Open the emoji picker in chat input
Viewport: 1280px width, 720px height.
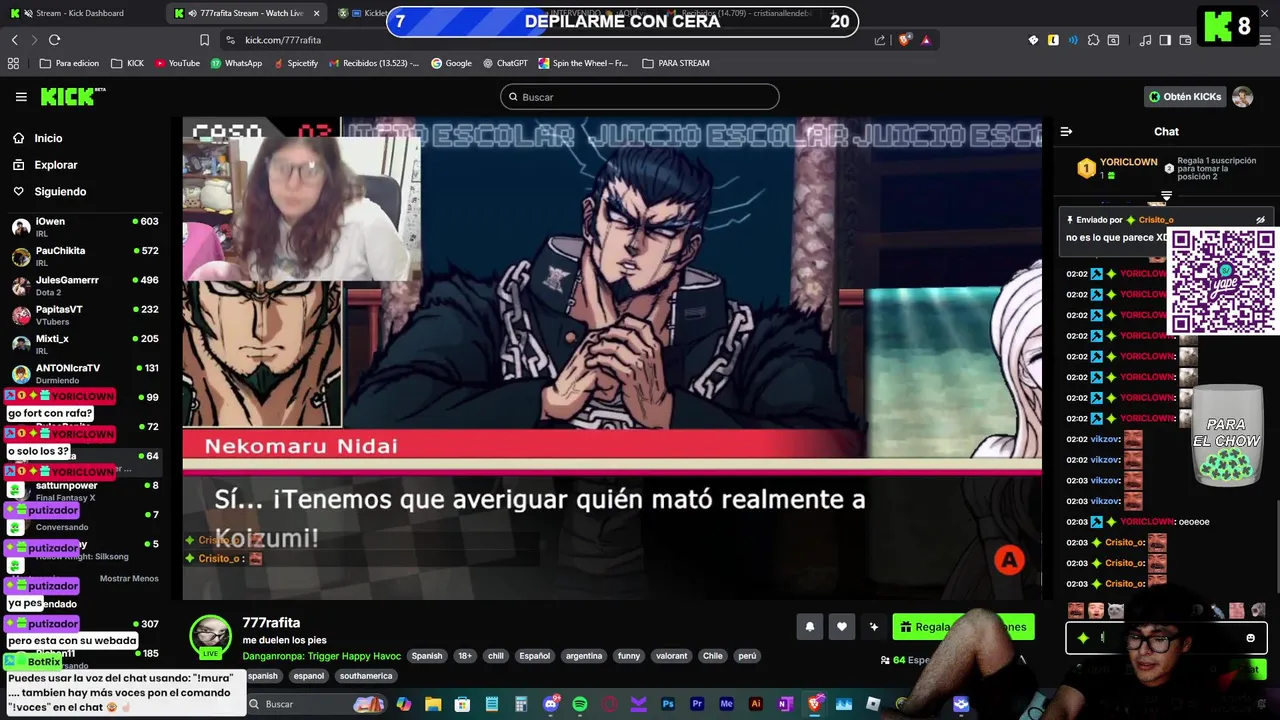1250,638
